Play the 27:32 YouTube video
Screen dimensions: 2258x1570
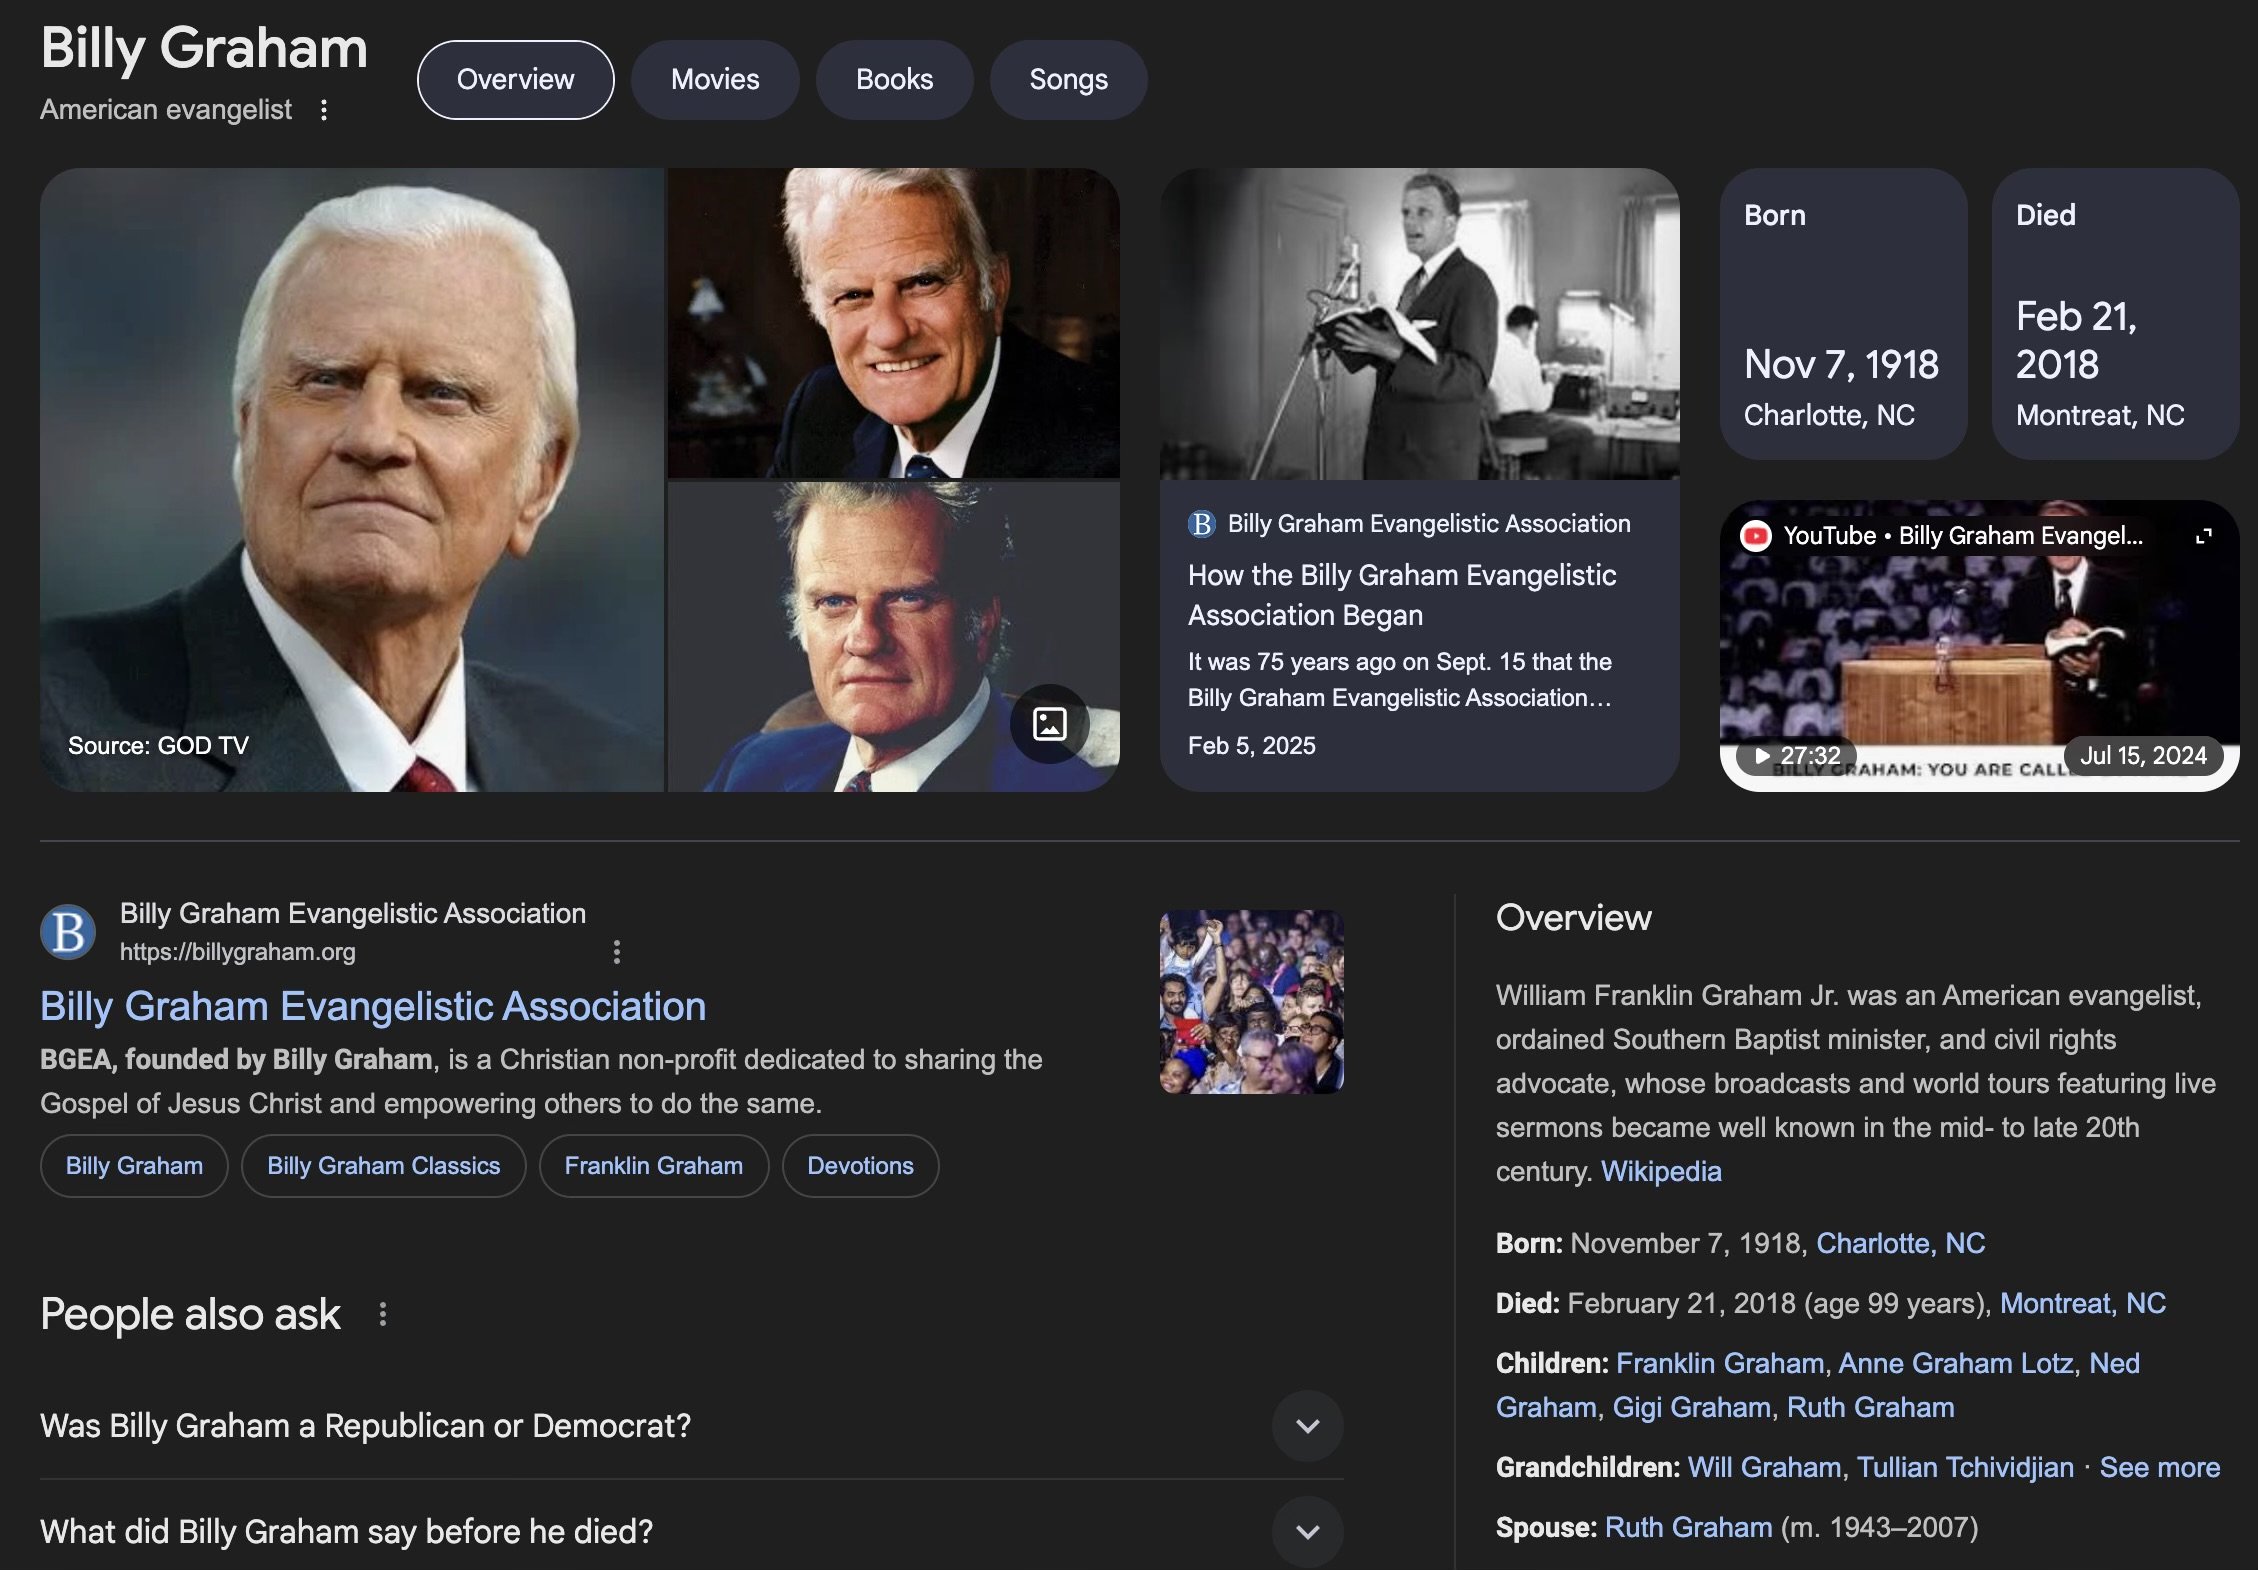pos(1797,755)
